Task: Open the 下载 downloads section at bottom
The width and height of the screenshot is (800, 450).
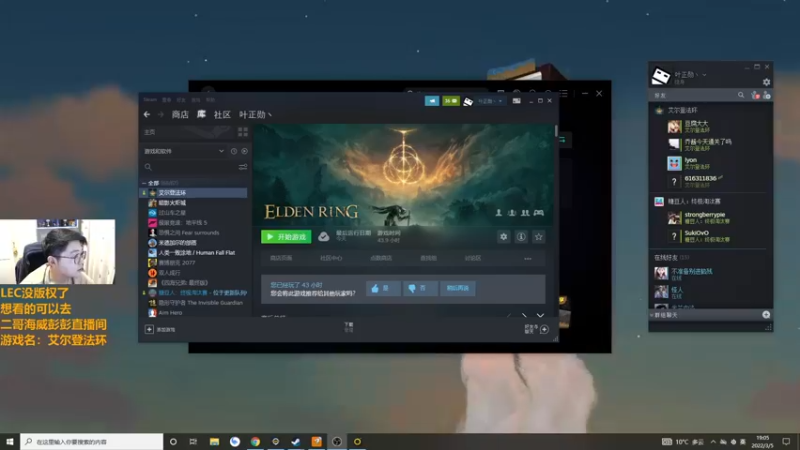Action: click(348, 327)
